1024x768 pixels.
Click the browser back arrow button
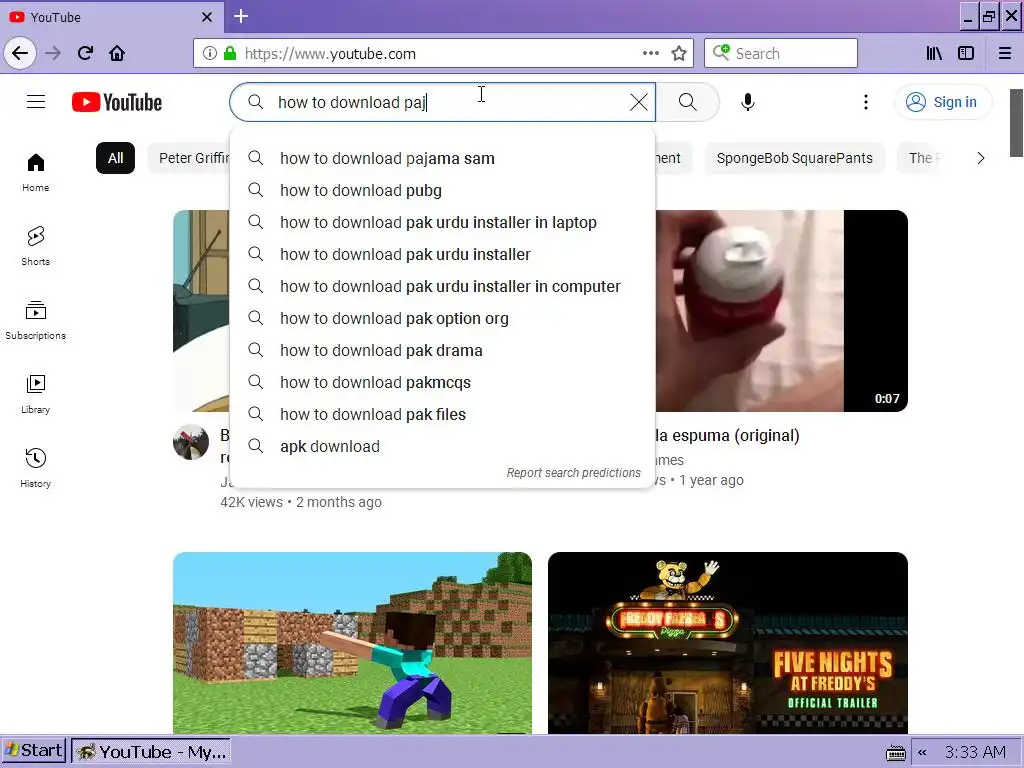pos(20,53)
